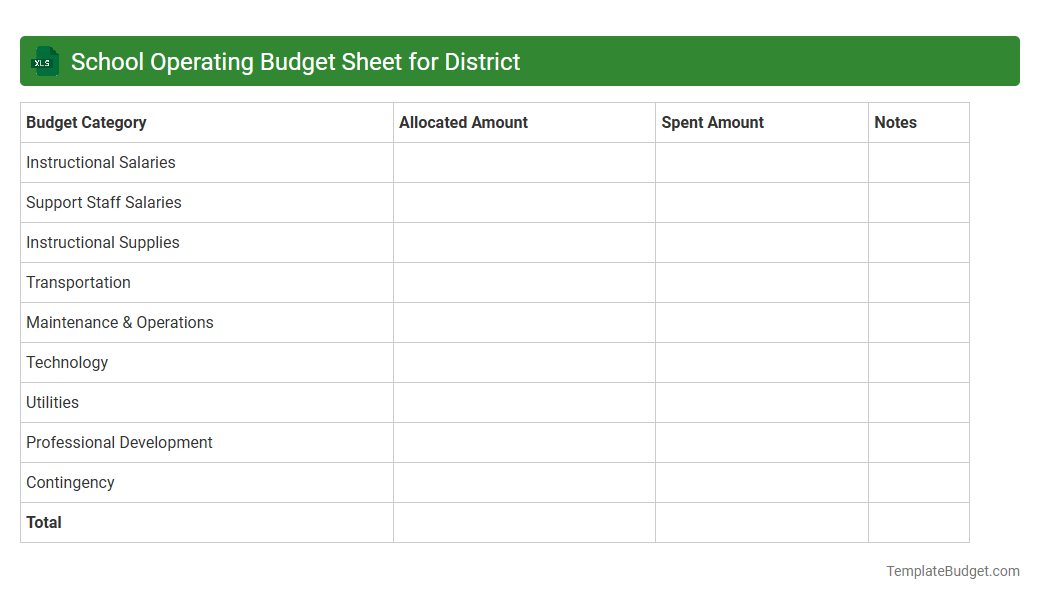Select the 'Maintenance & Operations' row

[x=119, y=322]
